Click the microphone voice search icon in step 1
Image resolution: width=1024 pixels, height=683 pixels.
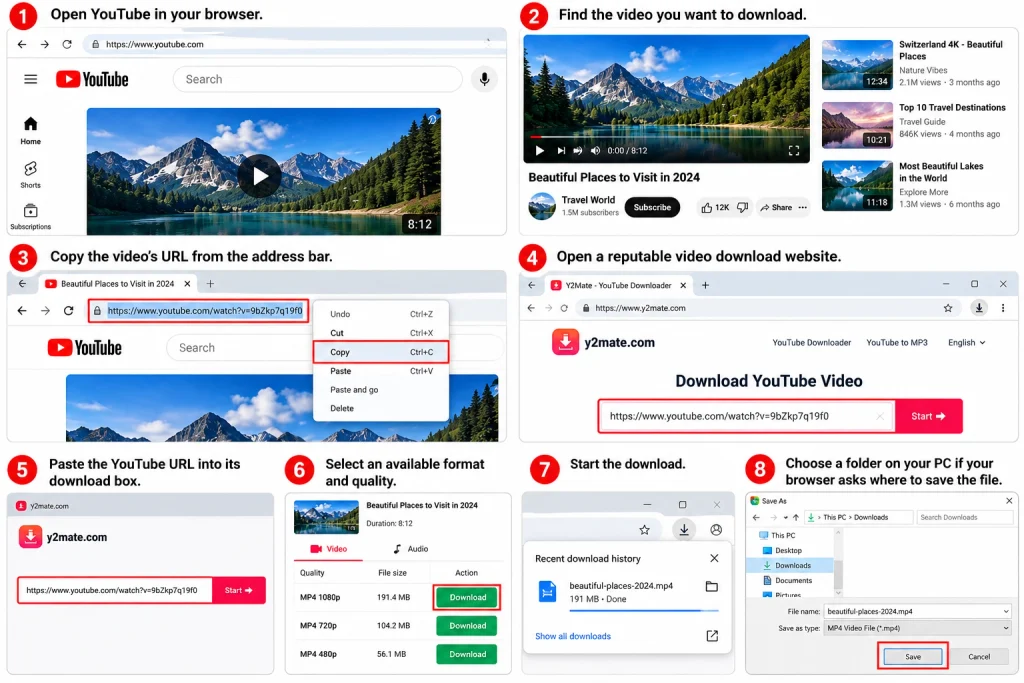484,79
